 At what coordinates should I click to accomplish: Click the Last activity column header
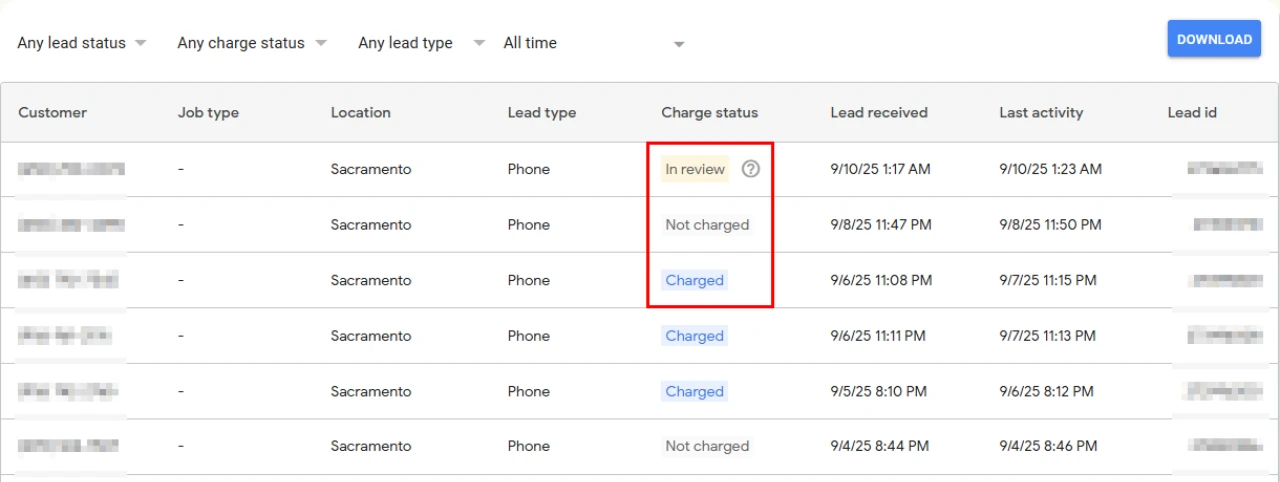point(1041,113)
